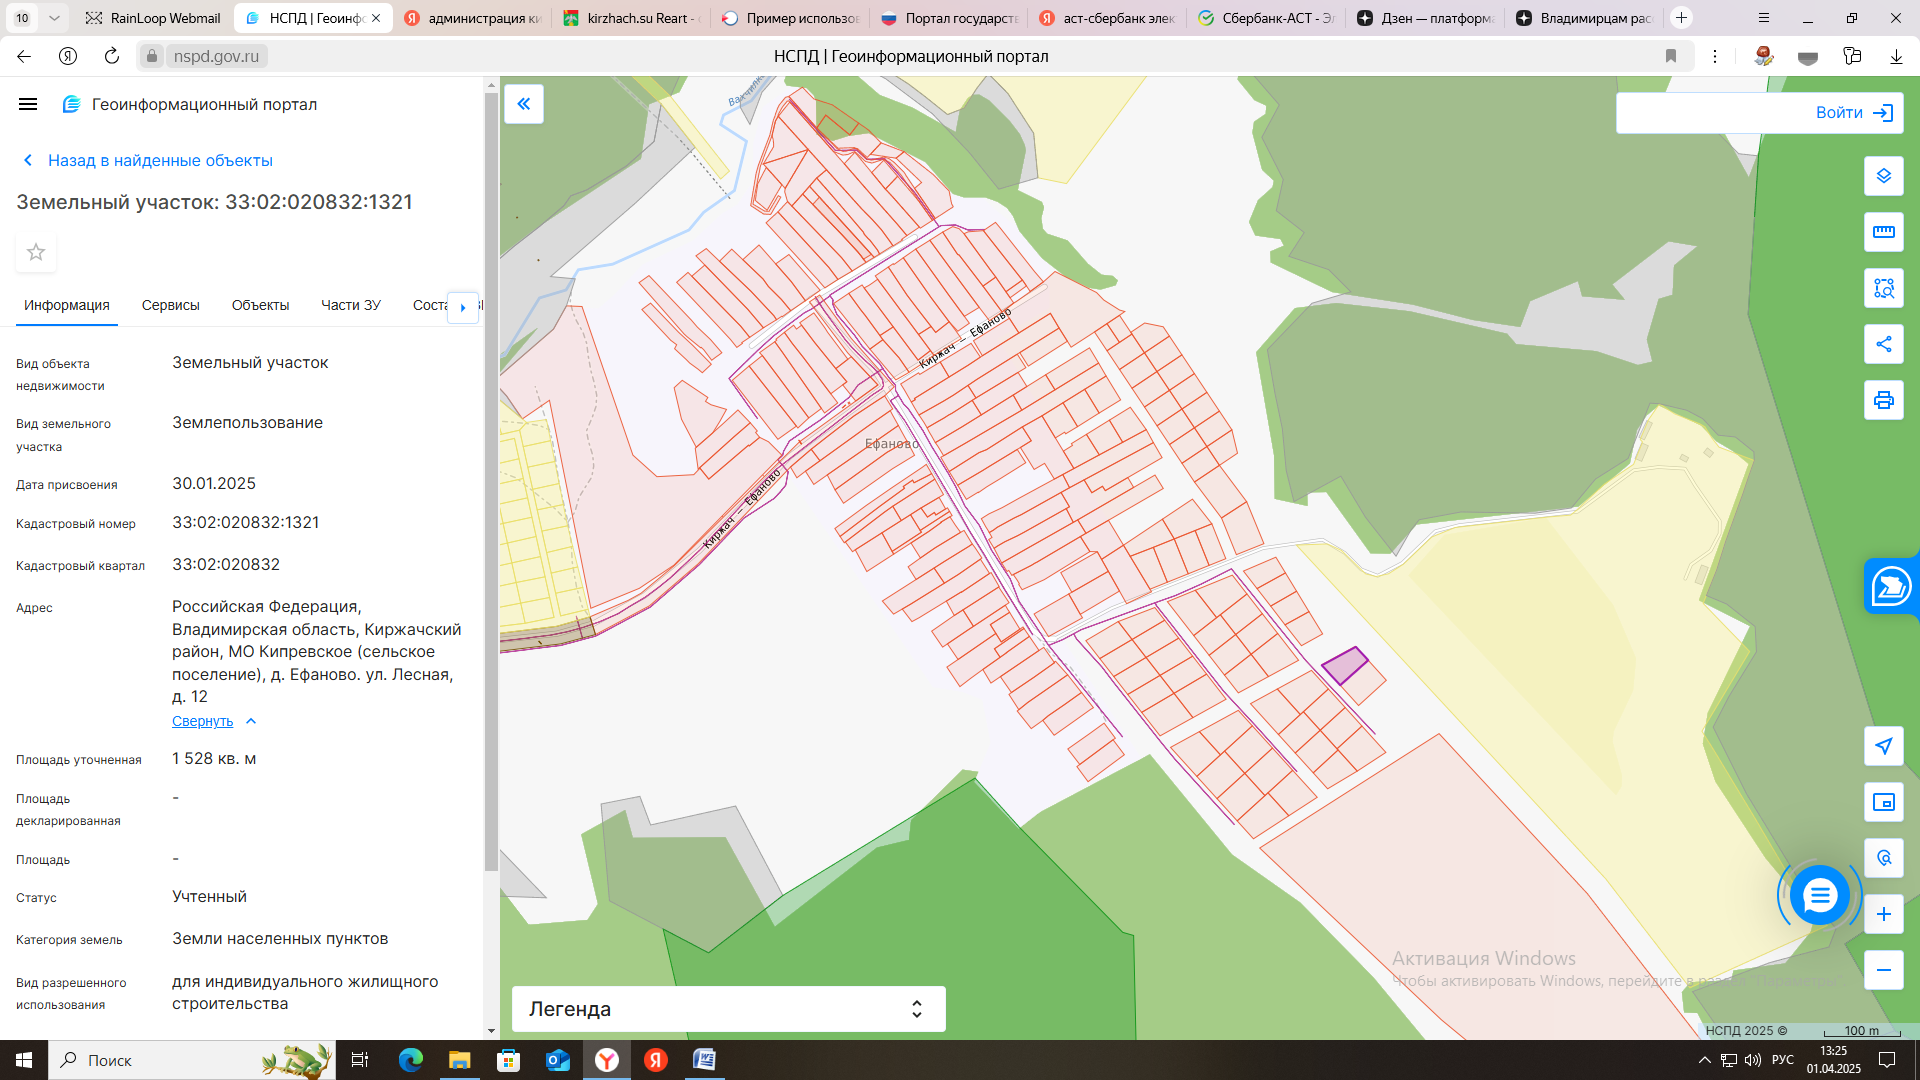The width and height of the screenshot is (1920, 1080).
Task: Click the print map icon
Action: coord(1883,400)
